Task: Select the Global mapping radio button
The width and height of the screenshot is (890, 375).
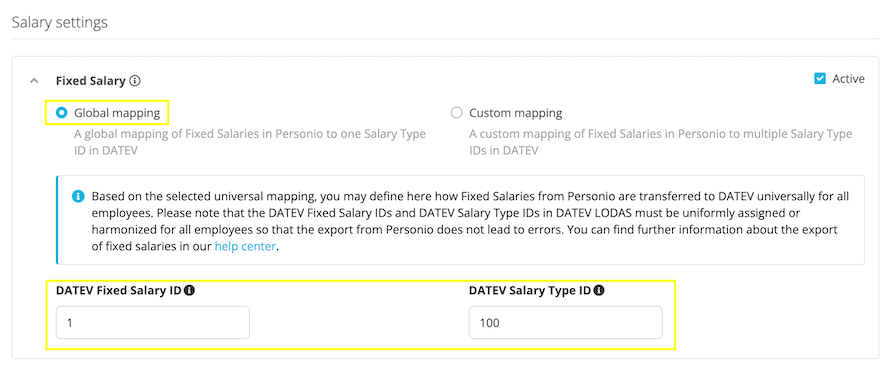Action: pyautogui.click(x=61, y=113)
